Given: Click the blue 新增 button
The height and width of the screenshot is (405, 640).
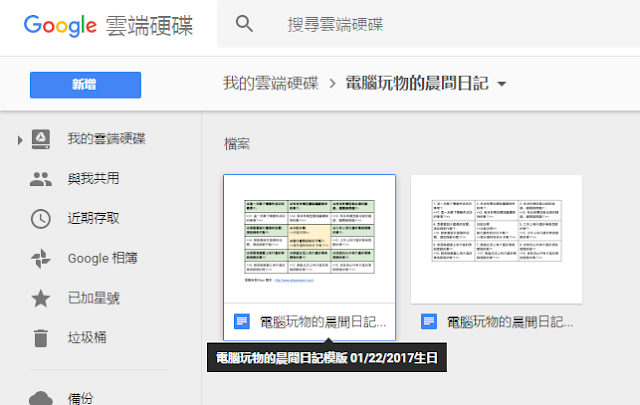Looking at the screenshot, I should 85,85.
